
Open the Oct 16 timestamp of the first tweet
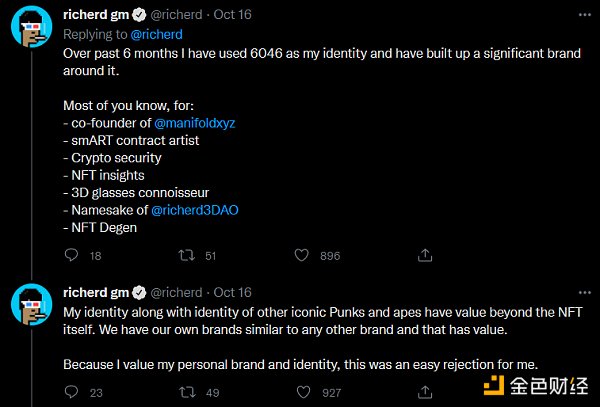pyautogui.click(x=232, y=16)
